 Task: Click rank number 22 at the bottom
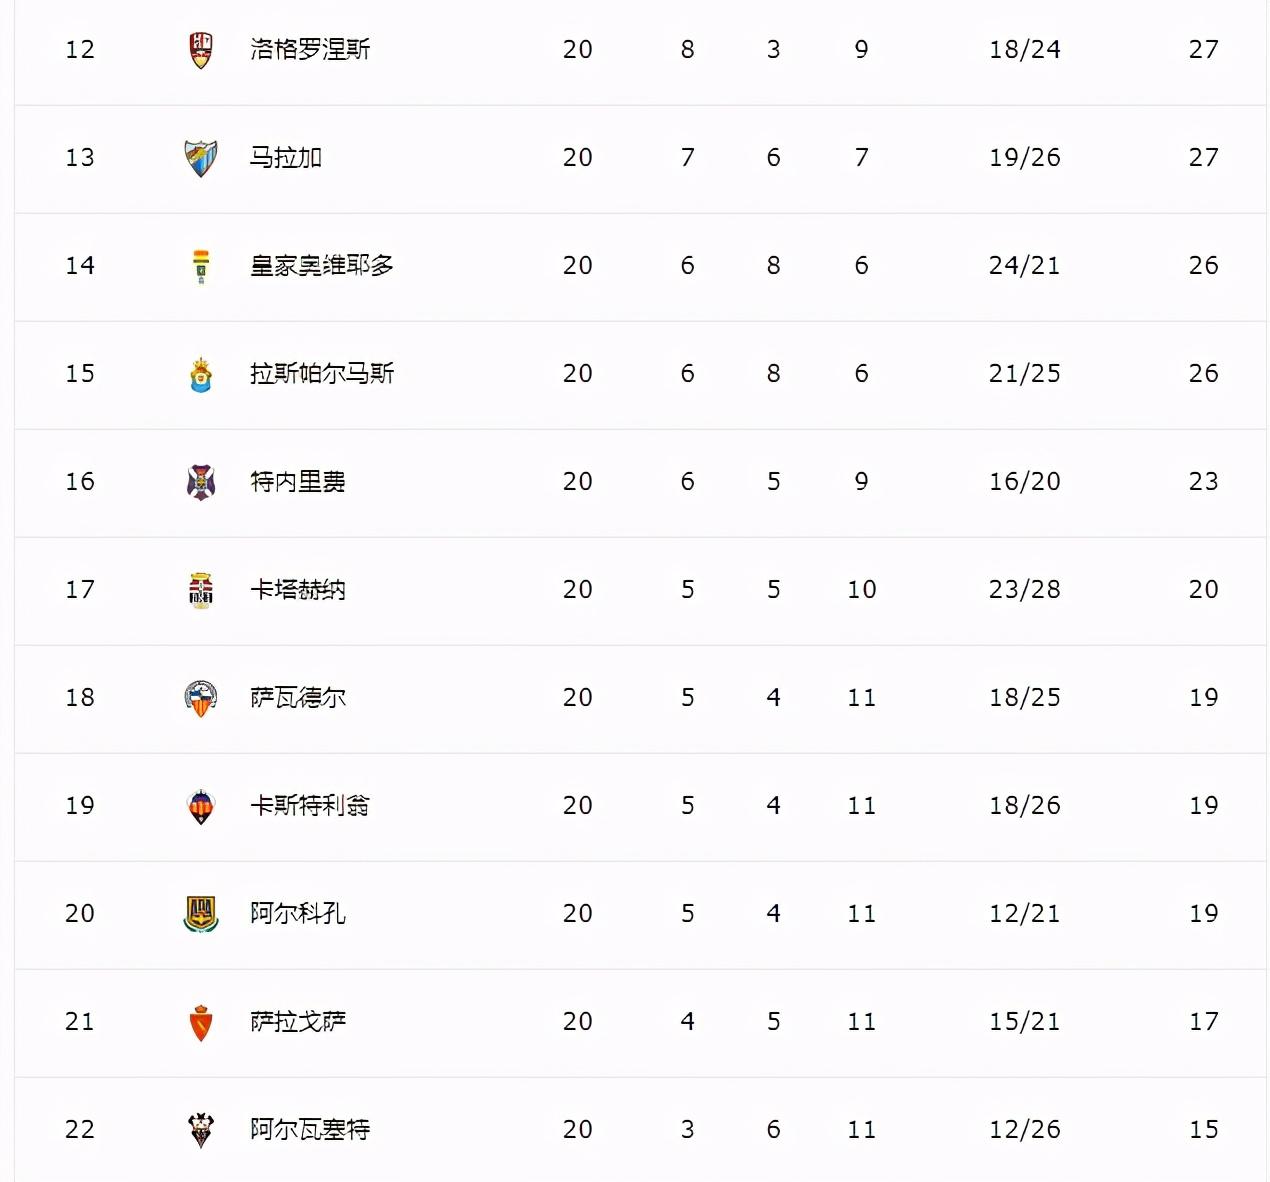pos(80,1129)
